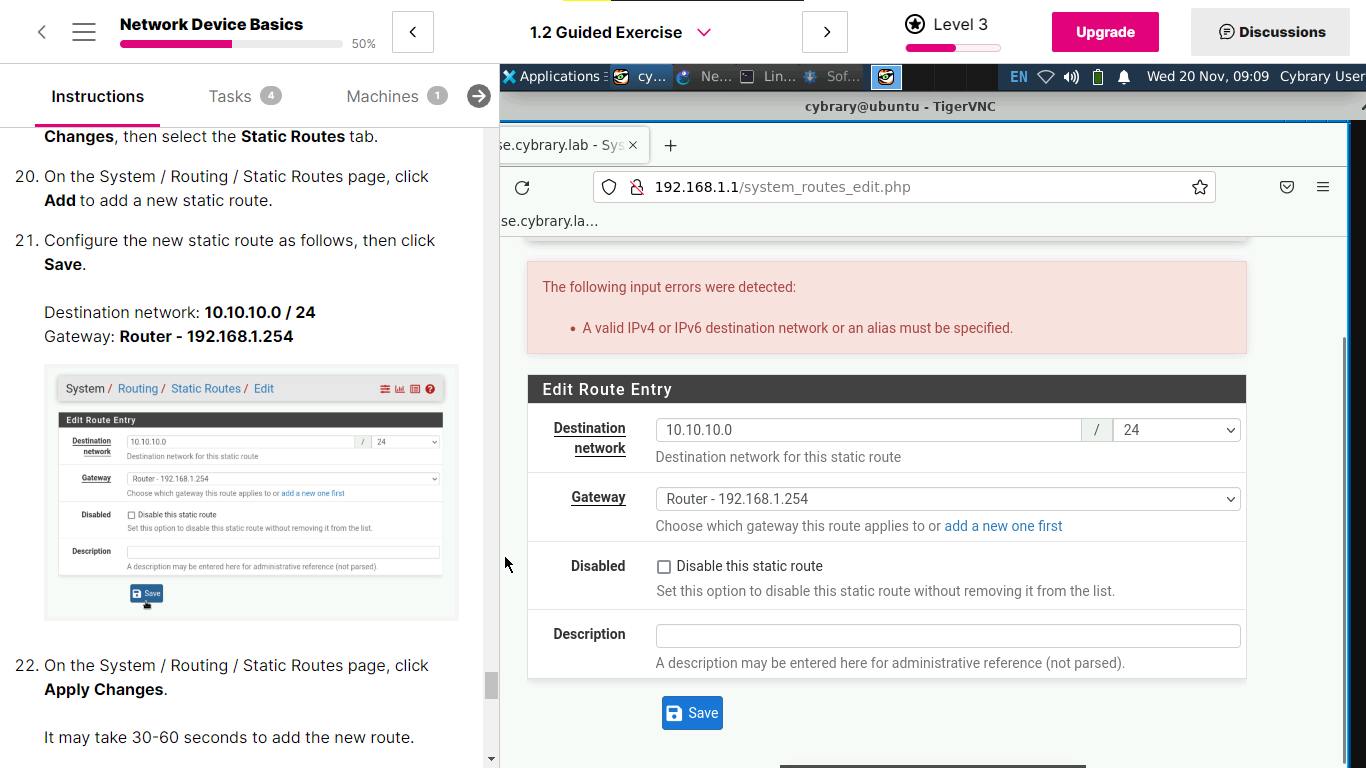
Task: Click the volume speaker icon in the panel
Action: 1071,77
